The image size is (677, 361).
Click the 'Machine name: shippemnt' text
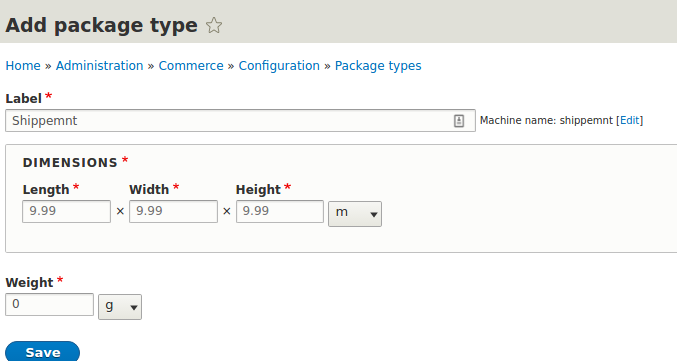546,120
